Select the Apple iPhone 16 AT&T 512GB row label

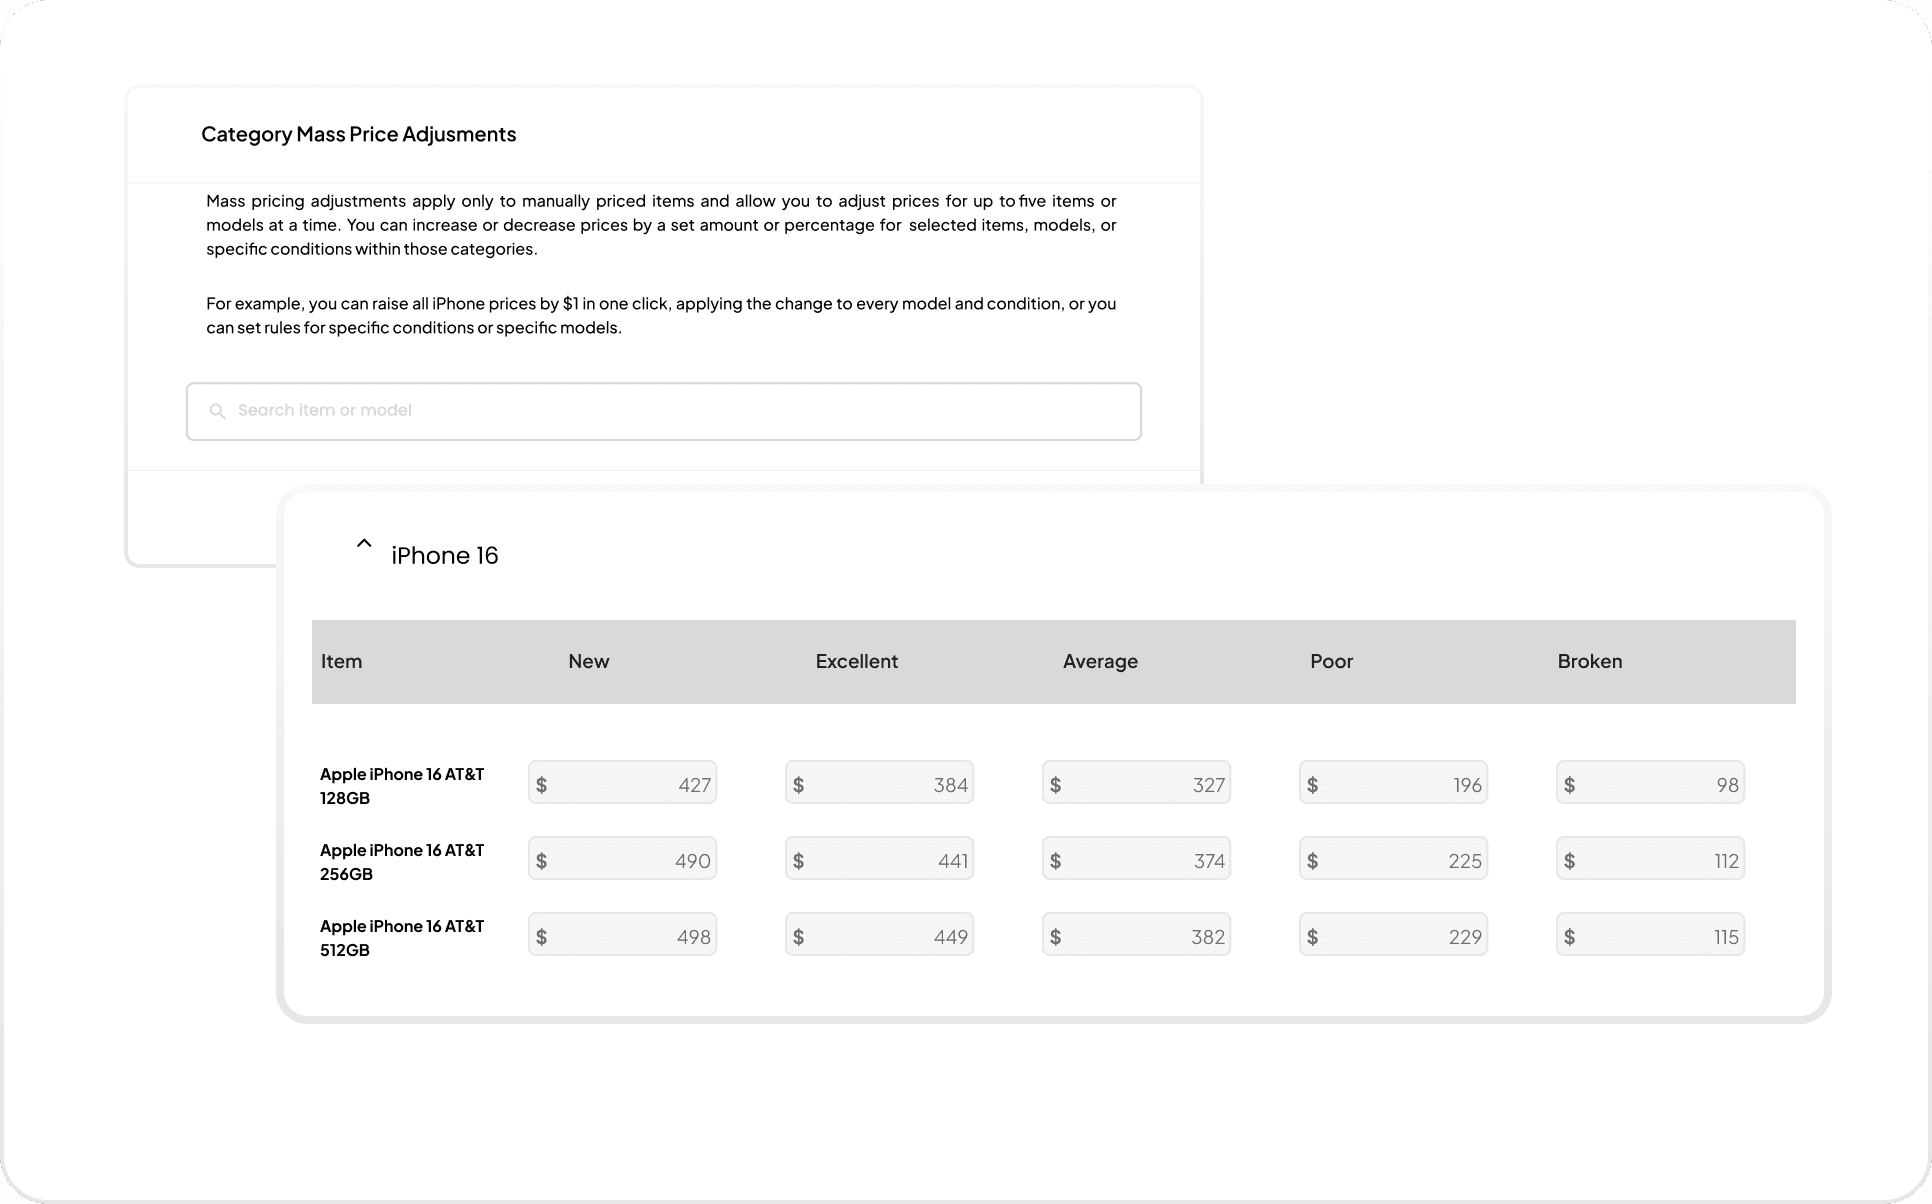(402, 938)
